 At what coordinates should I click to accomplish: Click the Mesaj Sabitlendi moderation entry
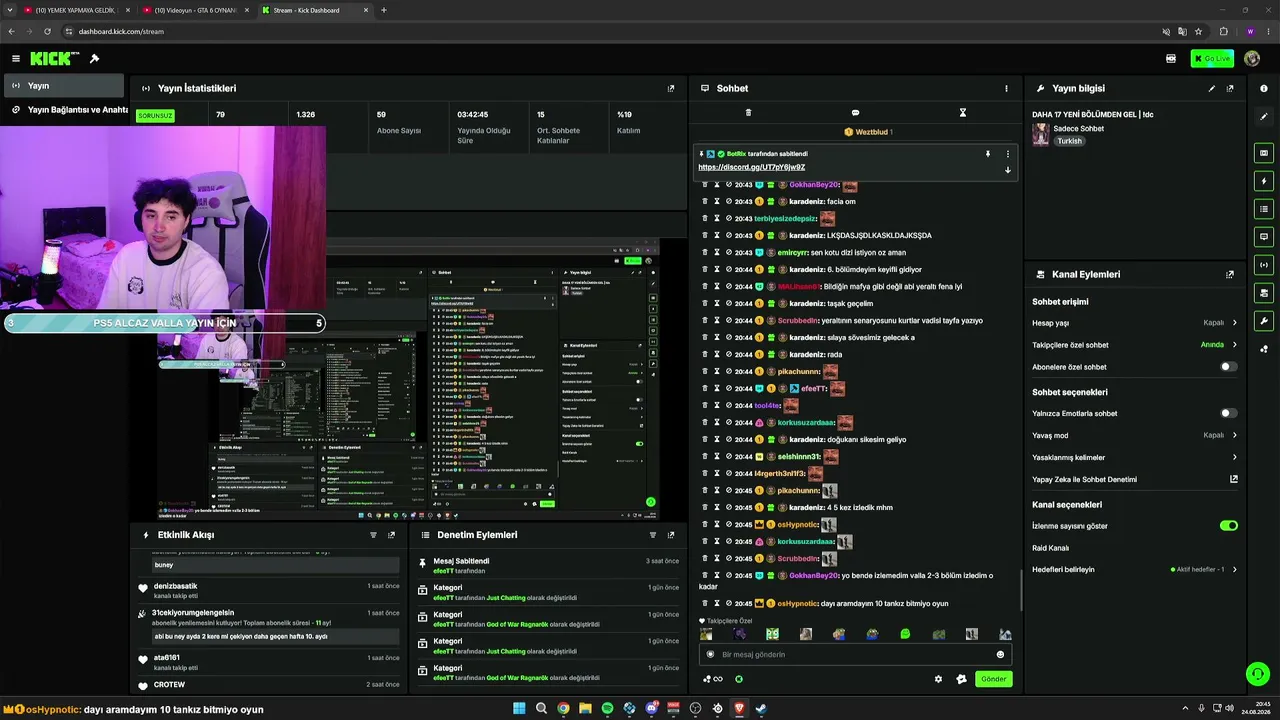point(548,565)
